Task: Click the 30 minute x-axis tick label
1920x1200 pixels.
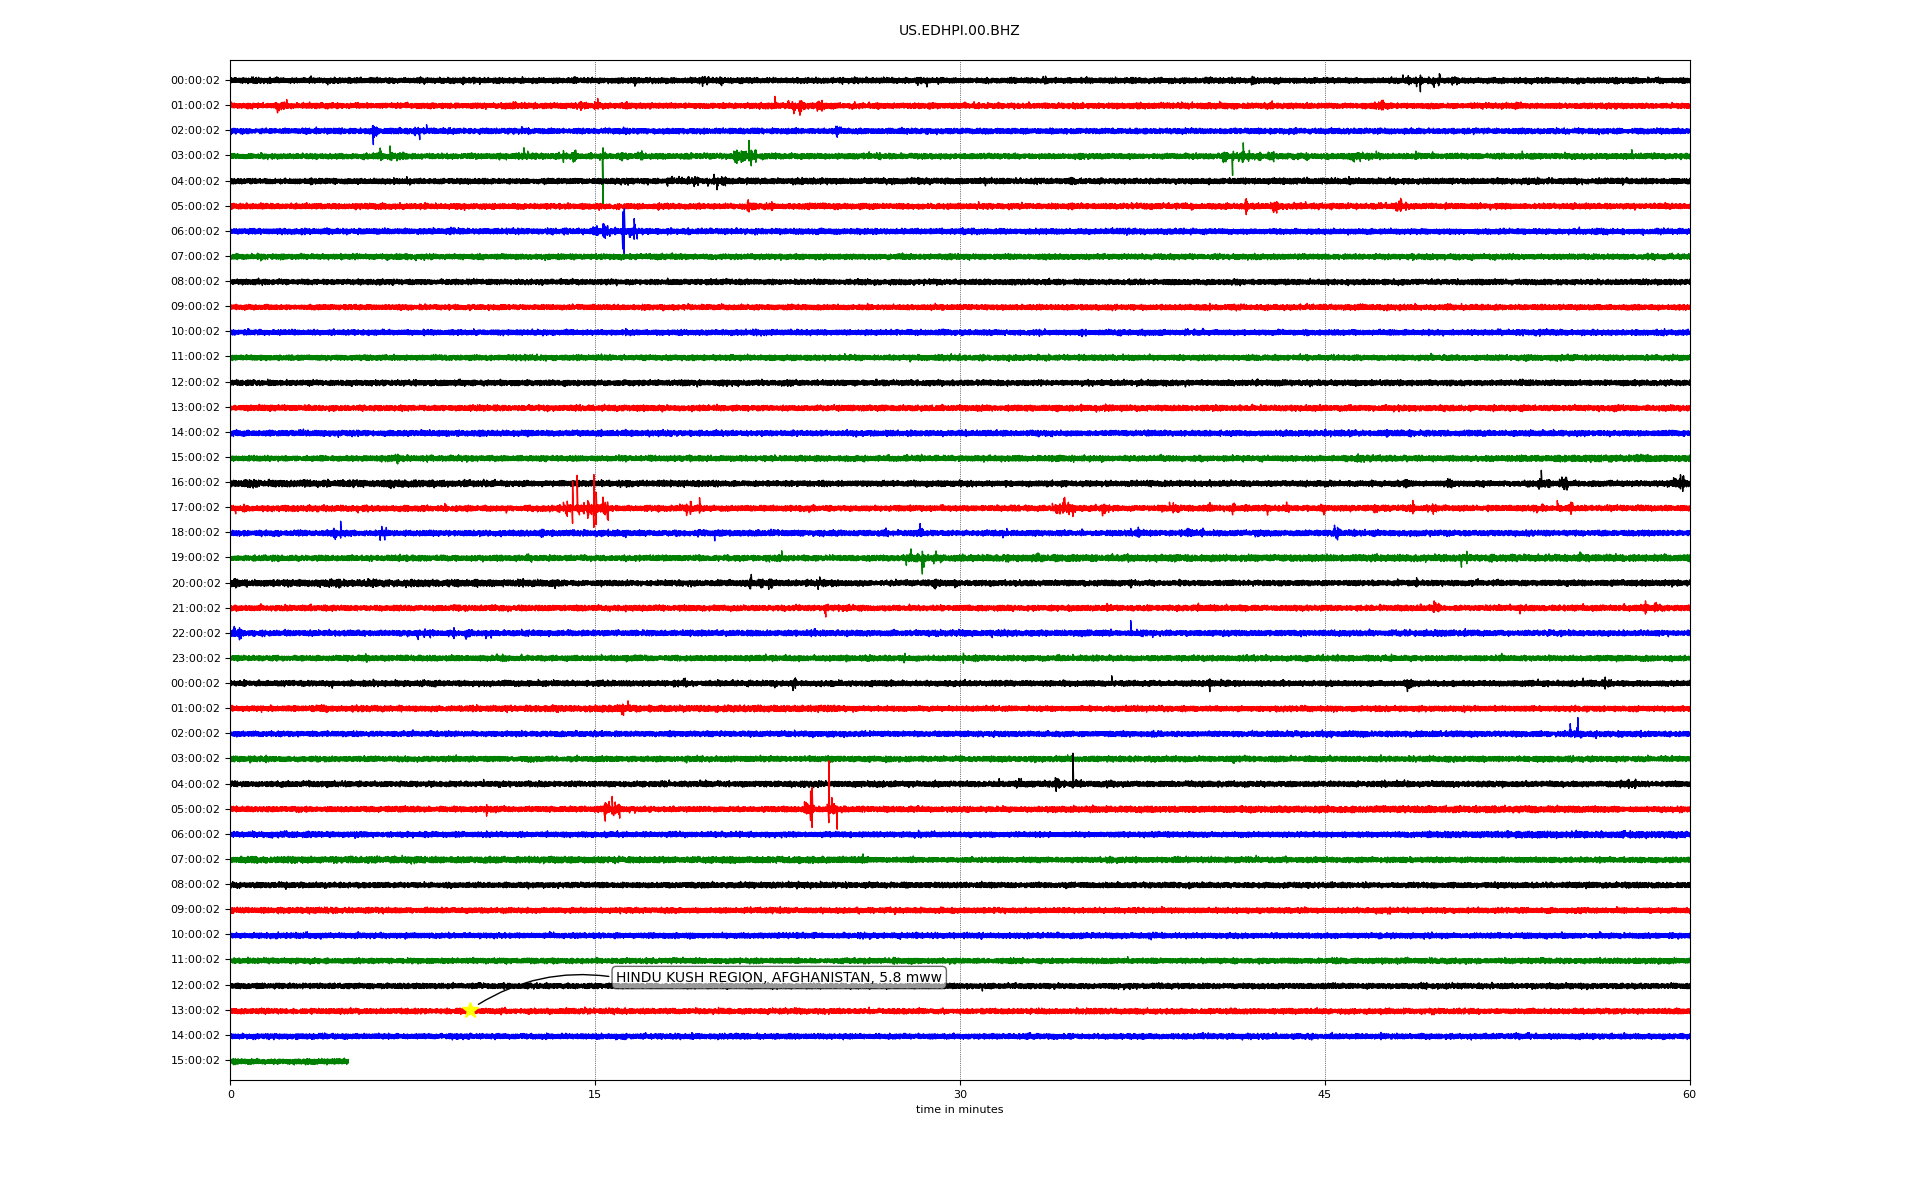Action: tap(960, 1094)
